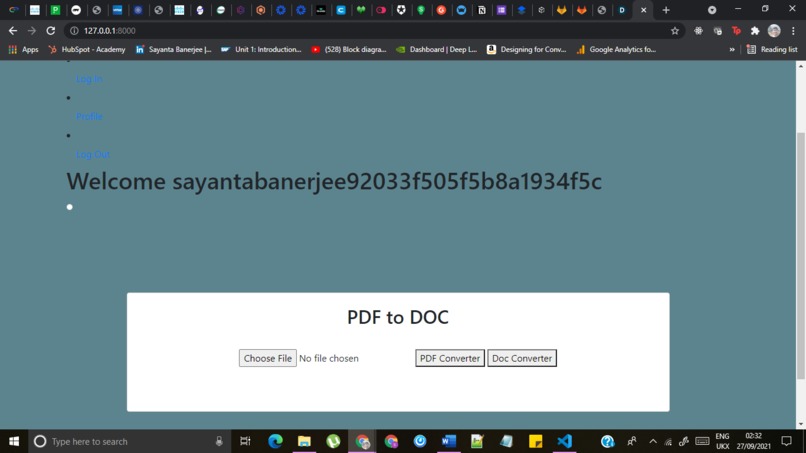The image size is (806, 453).
Task: Open the Chrome three-dot menu
Action: tap(793, 31)
